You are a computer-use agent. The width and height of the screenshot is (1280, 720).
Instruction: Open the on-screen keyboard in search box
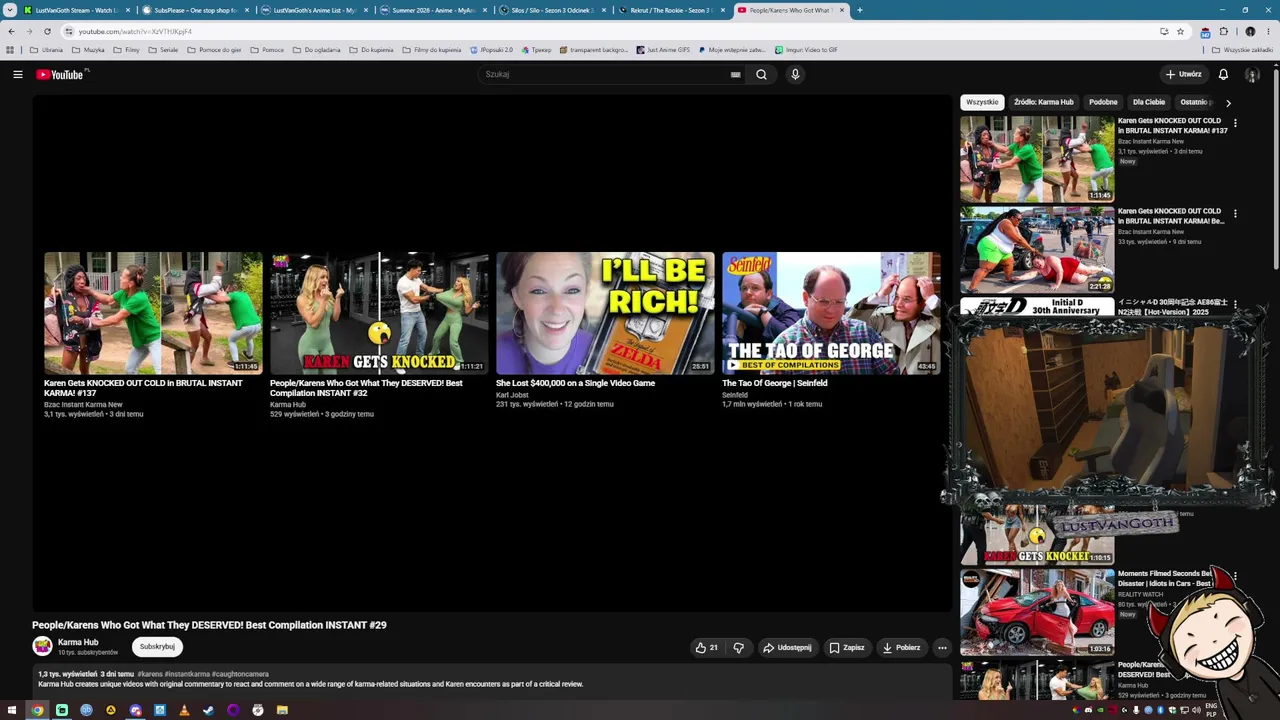[x=736, y=74]
